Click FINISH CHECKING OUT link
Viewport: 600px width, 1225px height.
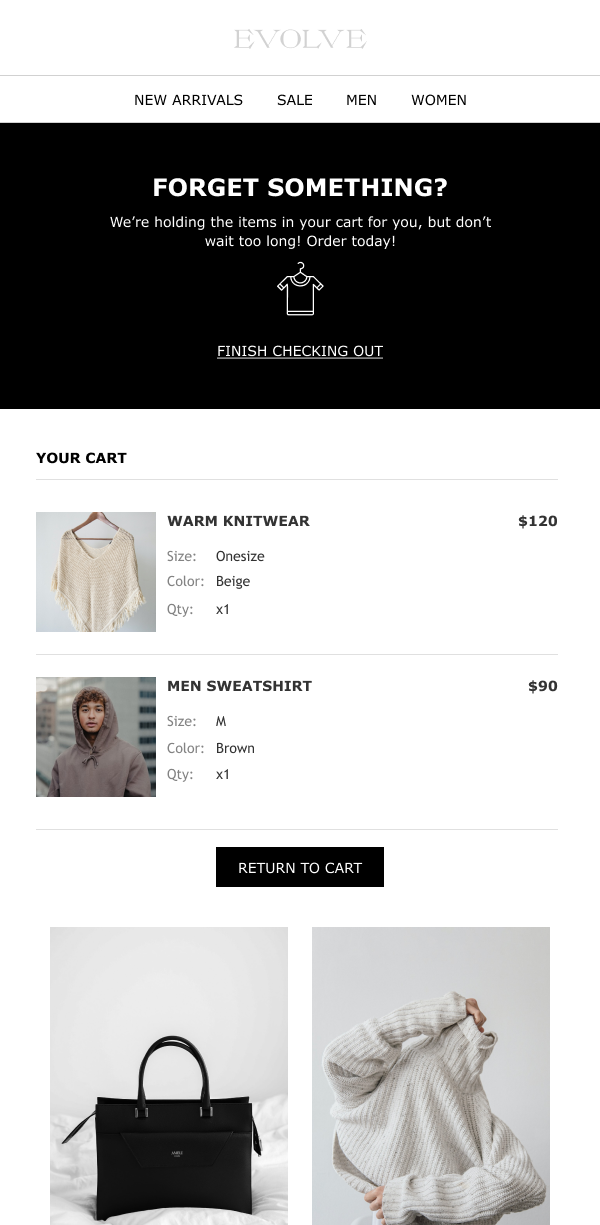tap(300, 351)
